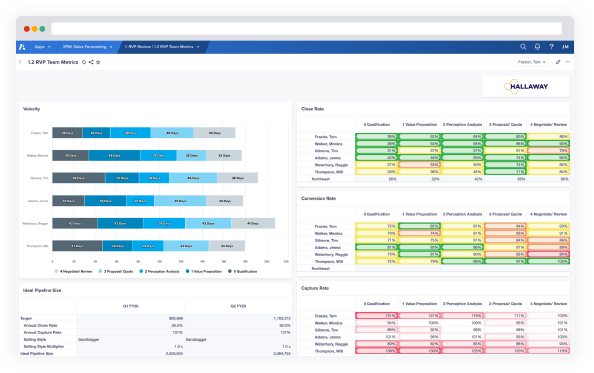Select Walker, Monica's dark blue velocity segment
594x373 pixels.
(114, 156)
